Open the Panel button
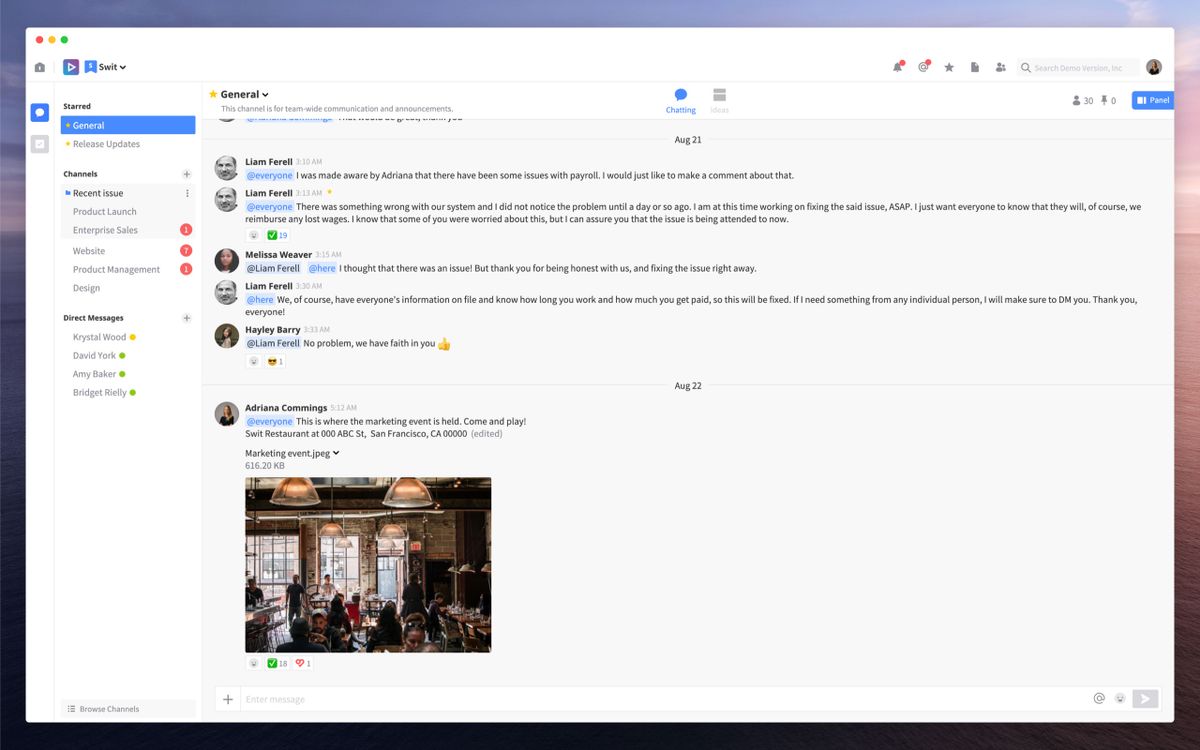This screenshot has height=750, width=1200. [1152, 100]
